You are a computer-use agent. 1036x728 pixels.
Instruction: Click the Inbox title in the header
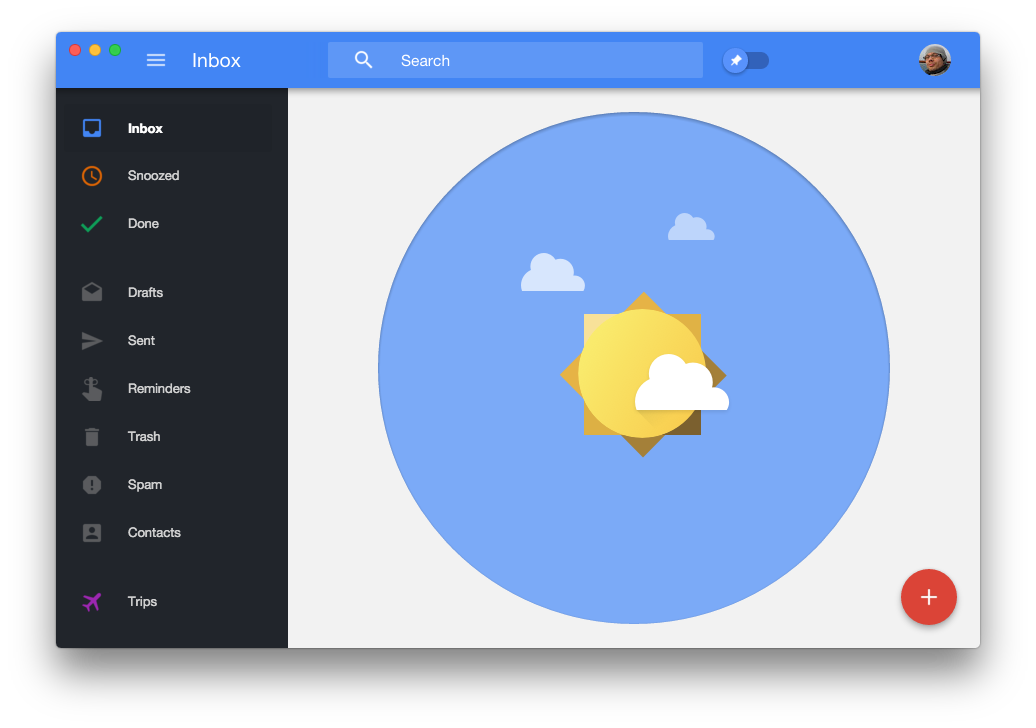point(216,60)
